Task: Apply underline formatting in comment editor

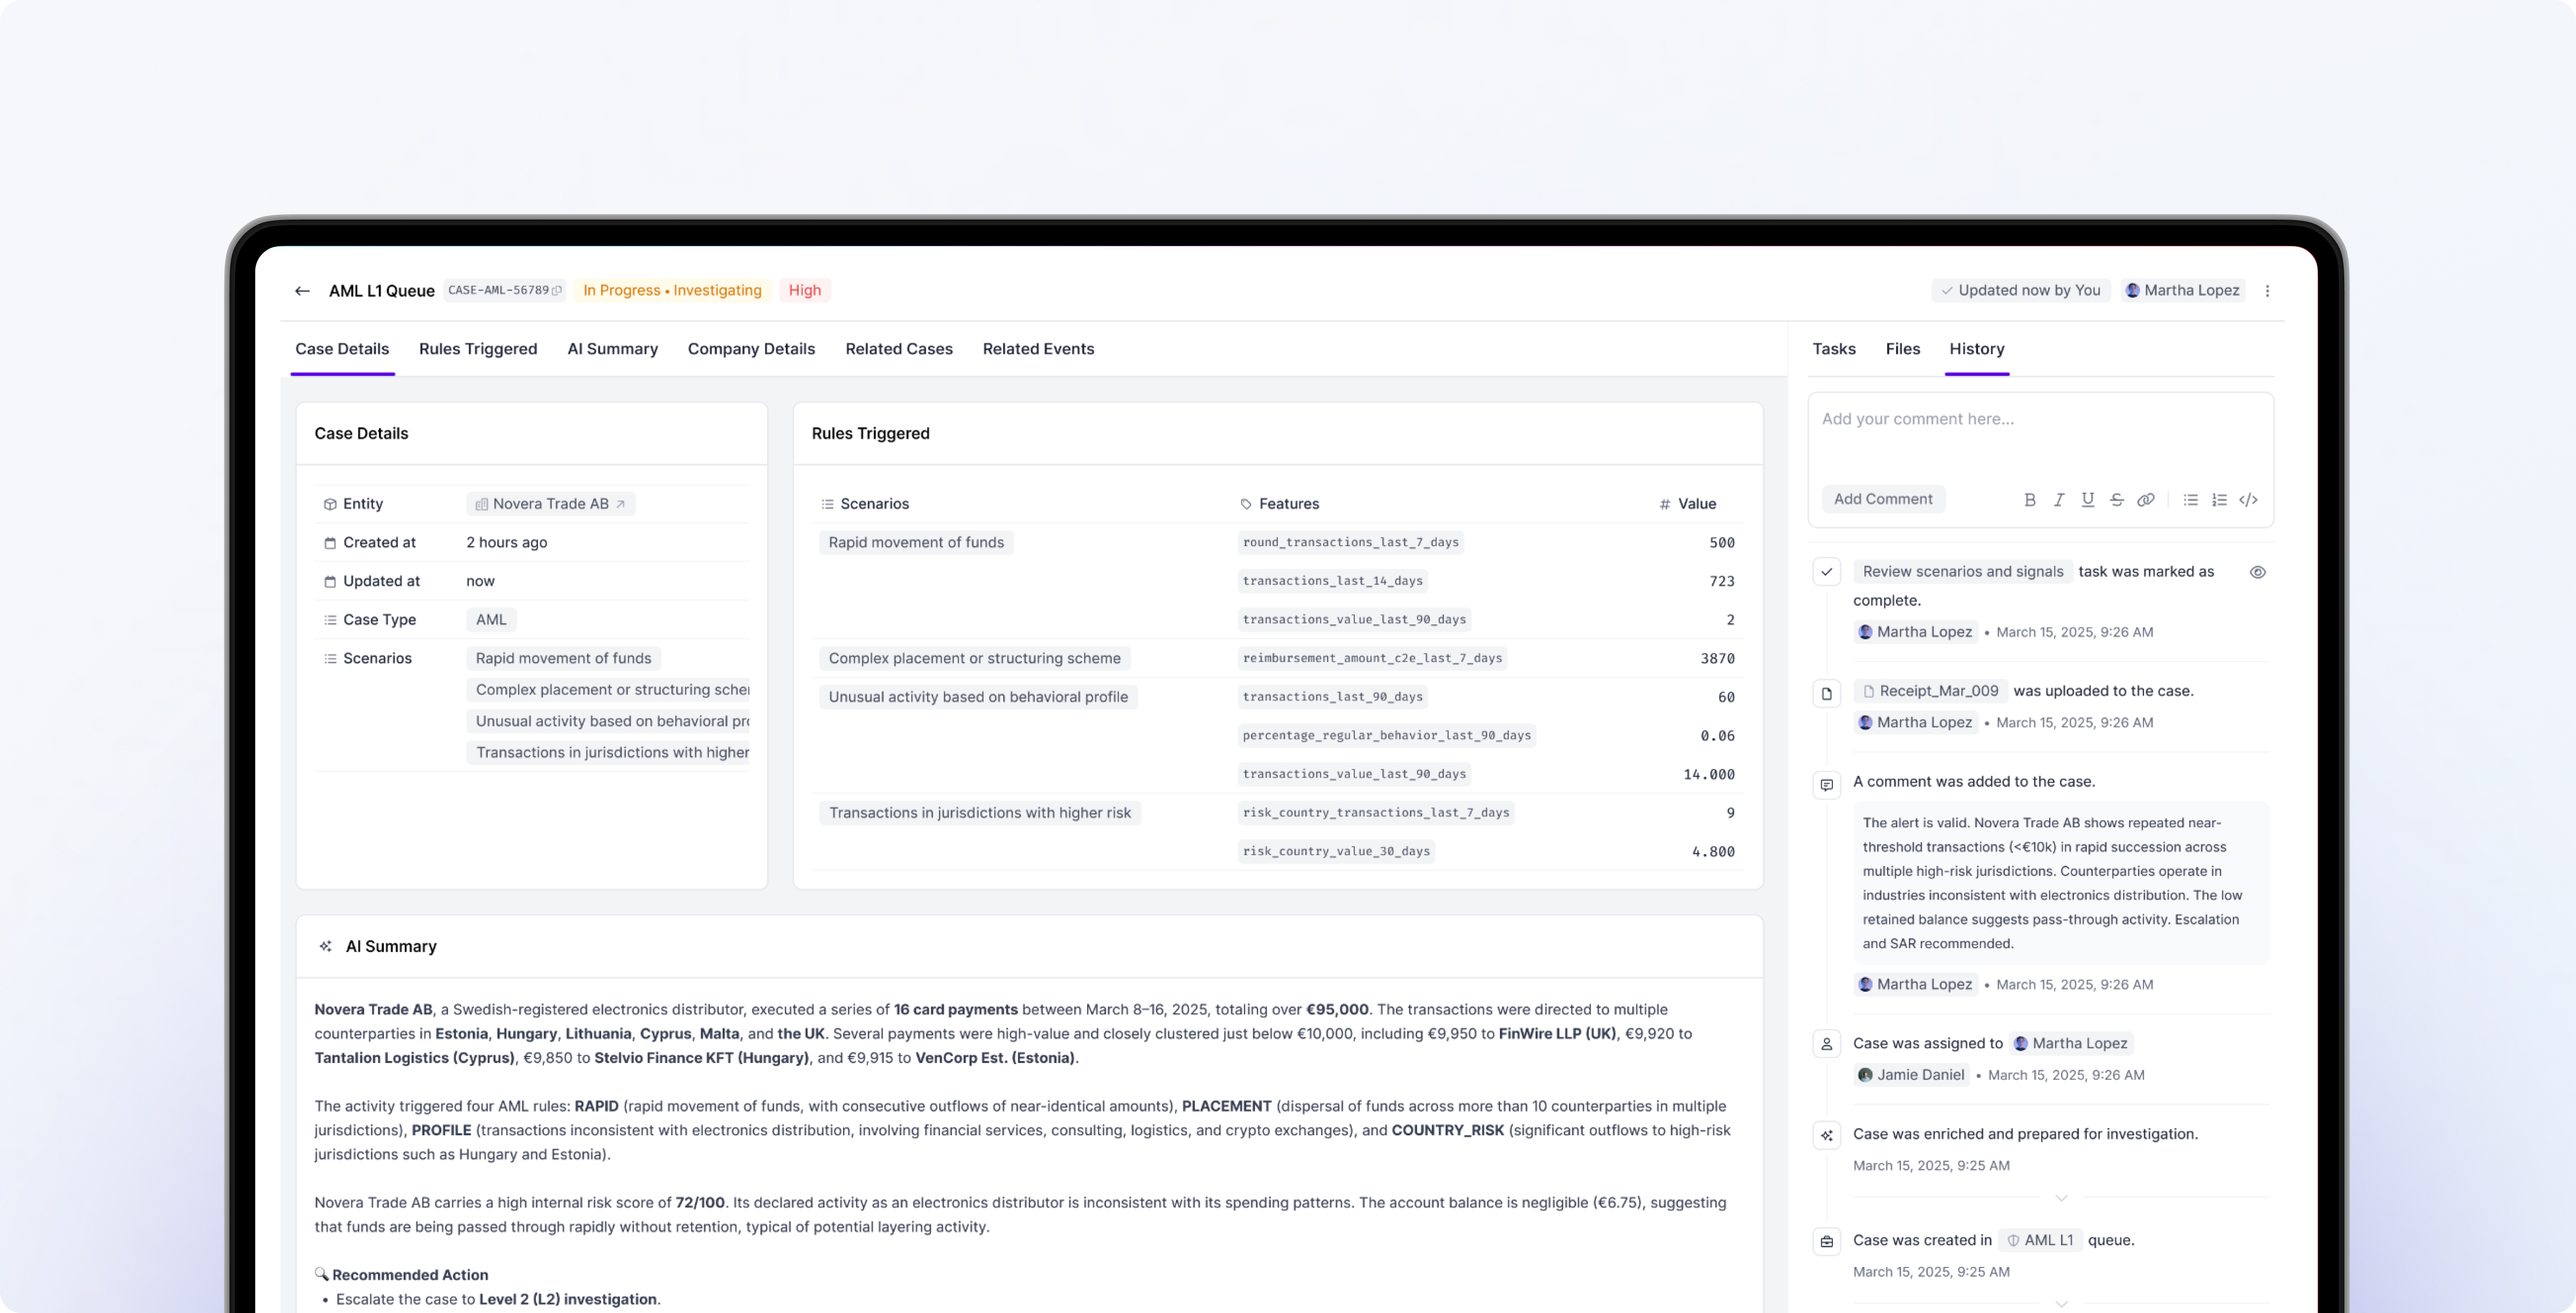Action: coord(2087,500)
